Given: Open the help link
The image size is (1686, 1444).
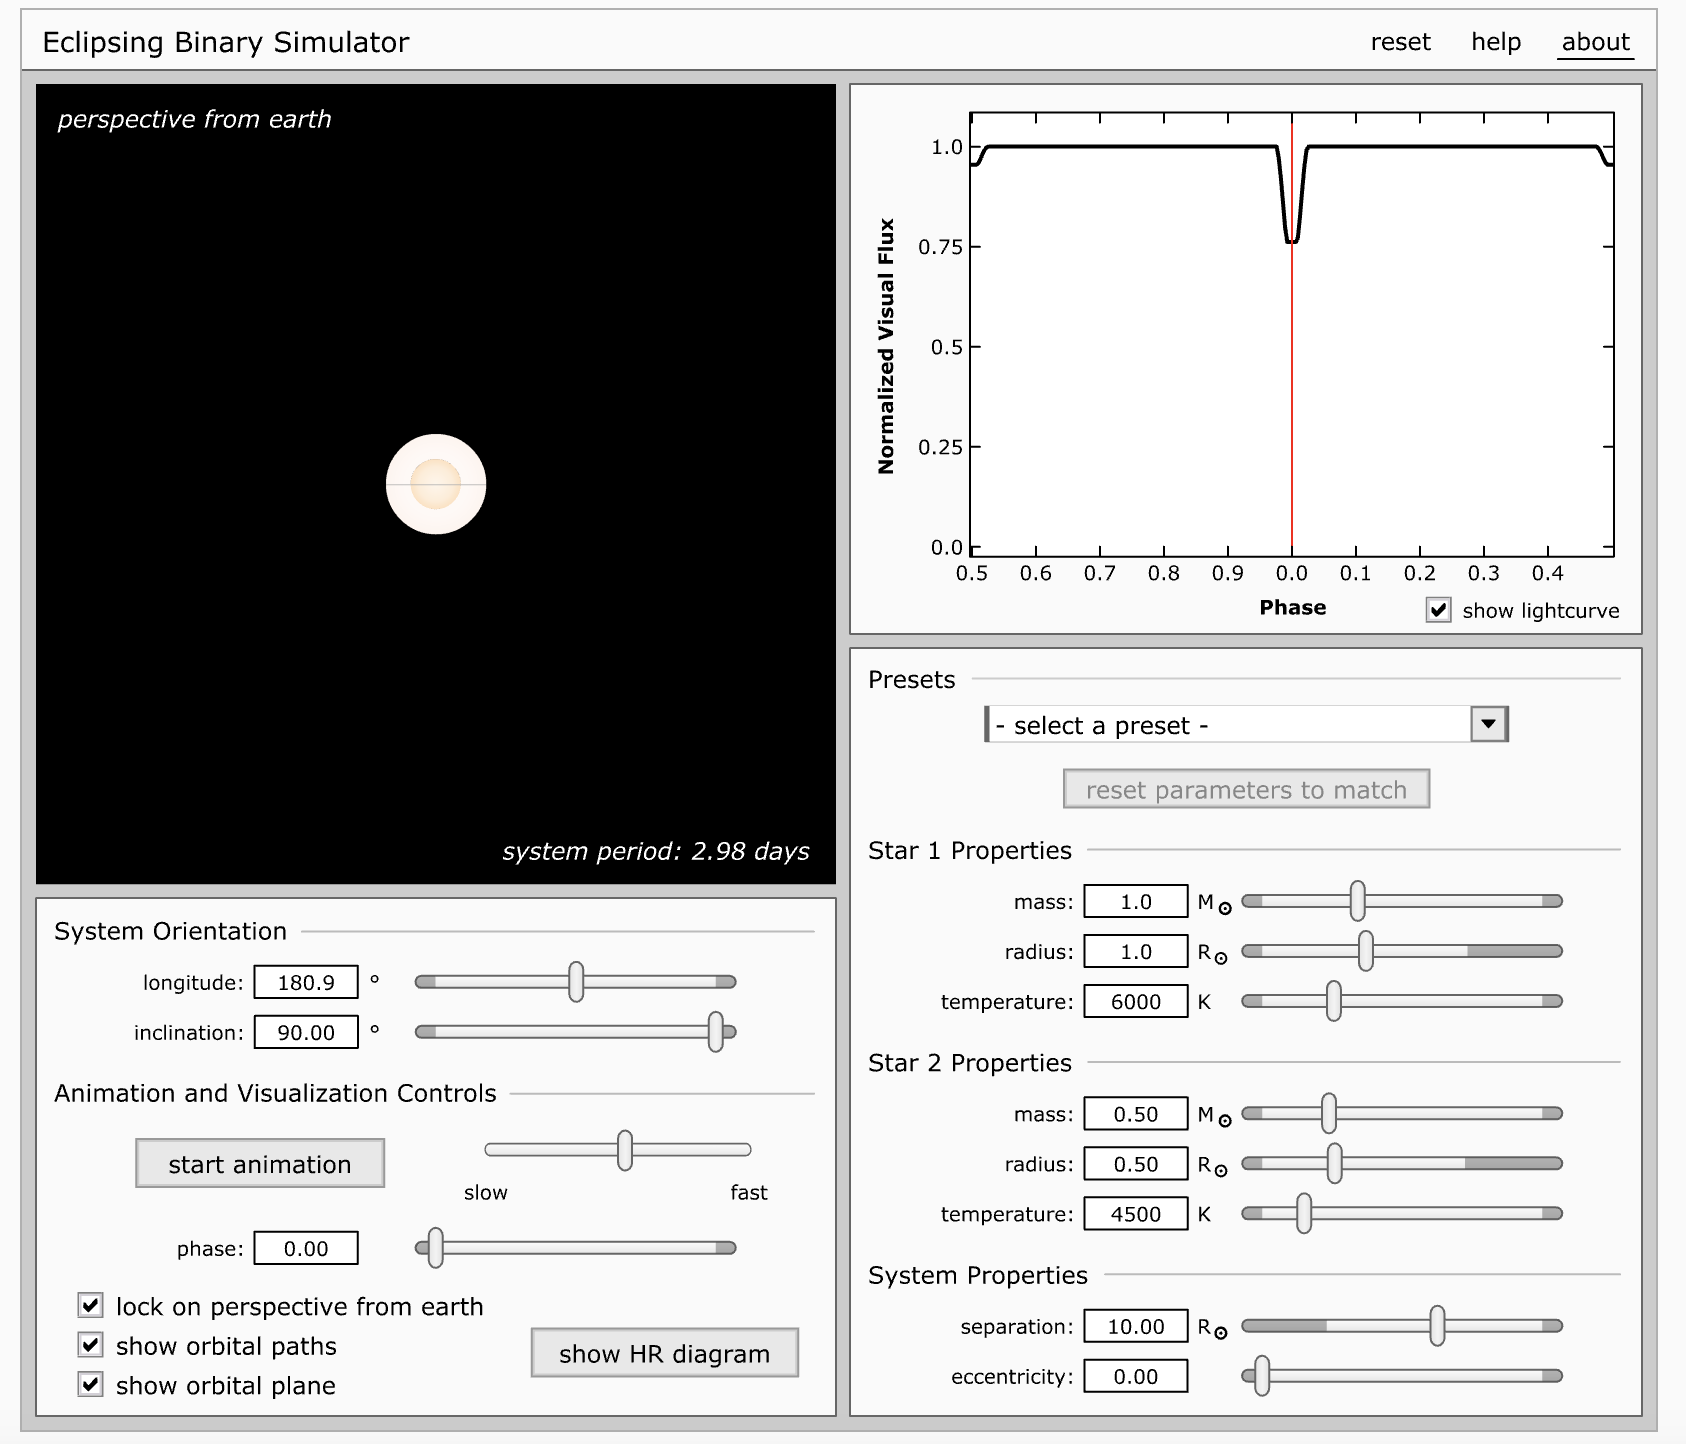Looking at the screenshot, I should 1496,42.
